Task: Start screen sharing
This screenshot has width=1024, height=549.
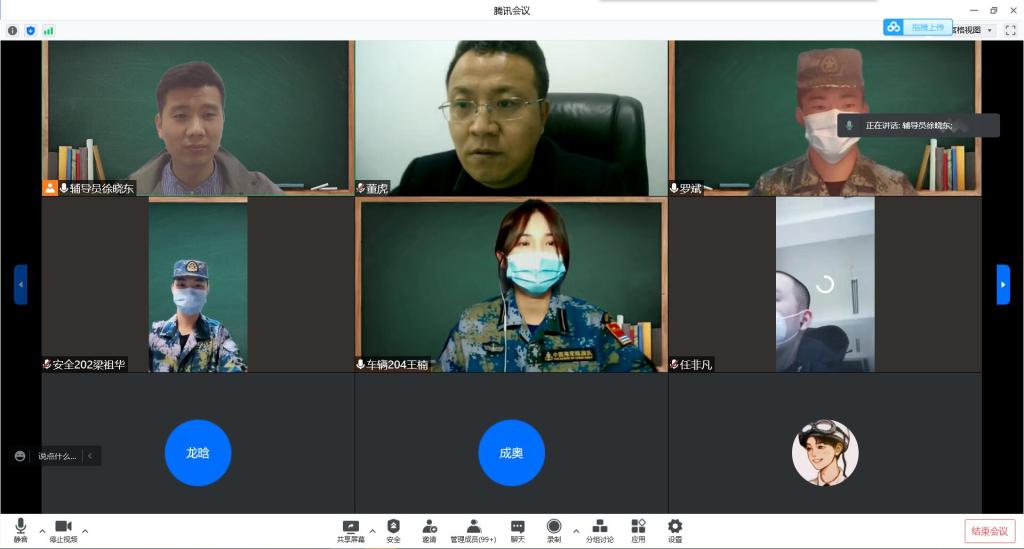Action: click(x=350, y=529)
